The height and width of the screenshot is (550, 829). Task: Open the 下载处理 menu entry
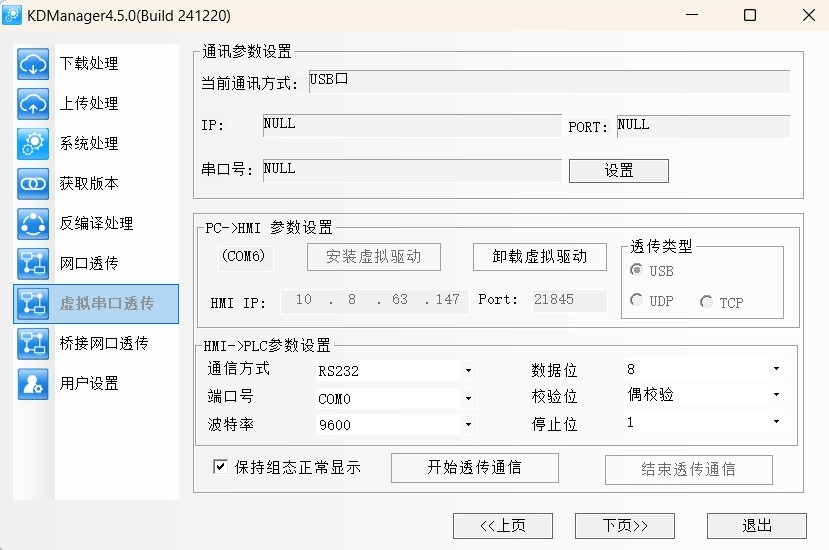pyautogui.click(x=89, y=63)
